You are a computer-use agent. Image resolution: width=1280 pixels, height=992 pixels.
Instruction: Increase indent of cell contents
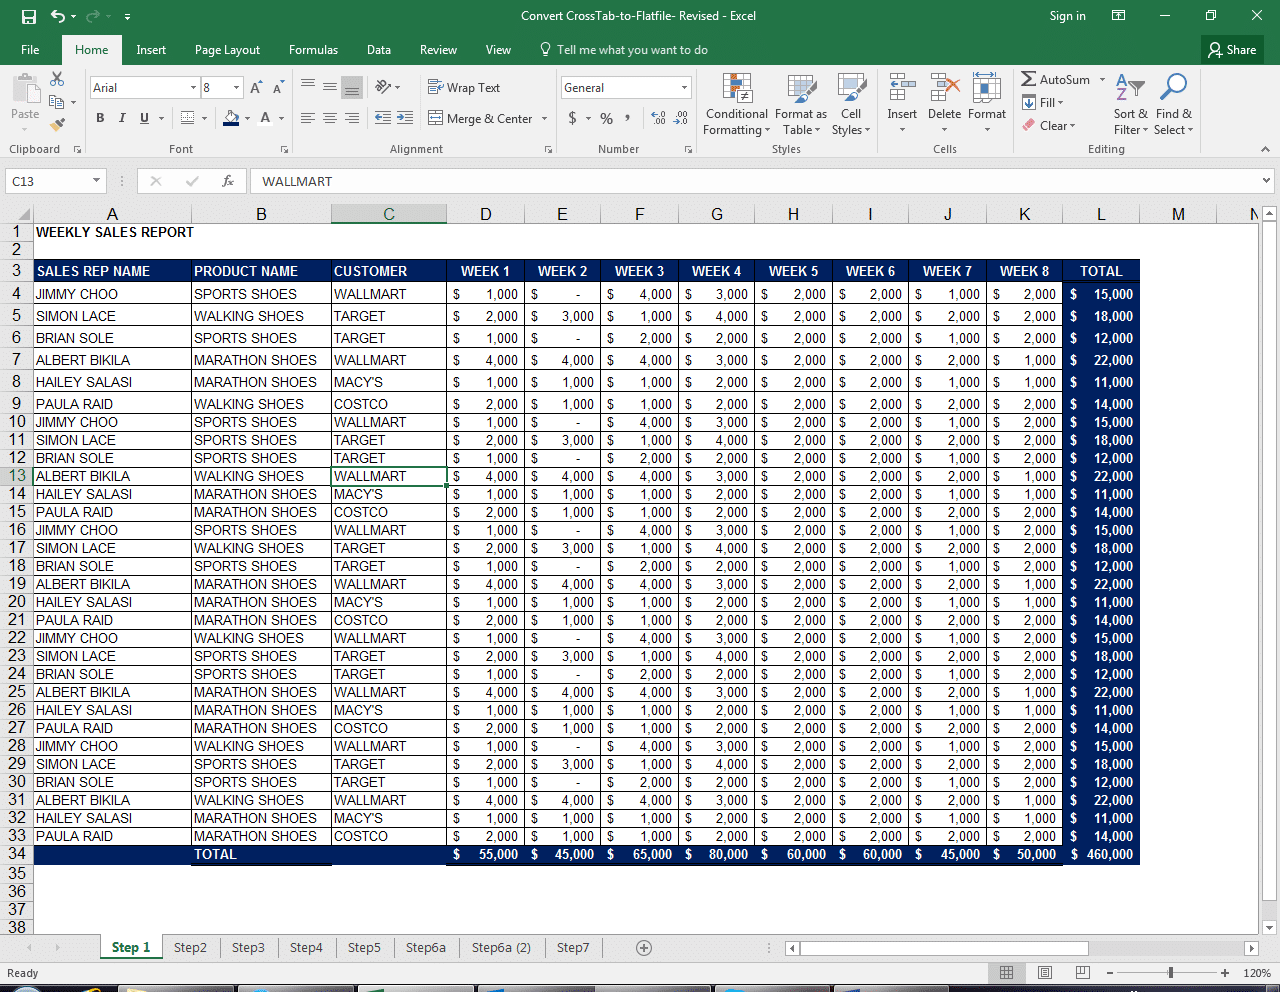[405, 118]
